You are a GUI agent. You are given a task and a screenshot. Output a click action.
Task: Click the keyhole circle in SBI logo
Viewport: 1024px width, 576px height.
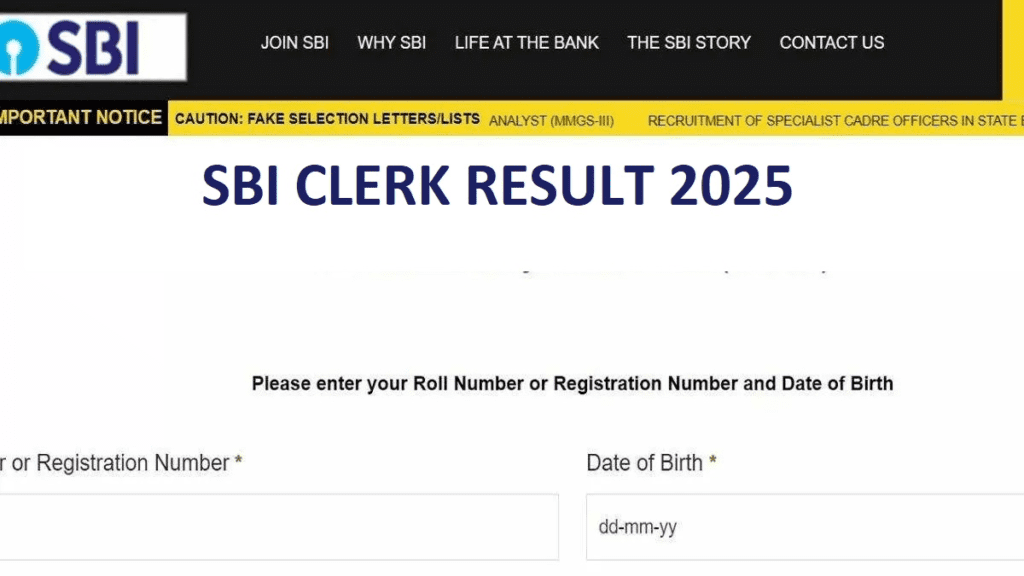pos(16,47)
